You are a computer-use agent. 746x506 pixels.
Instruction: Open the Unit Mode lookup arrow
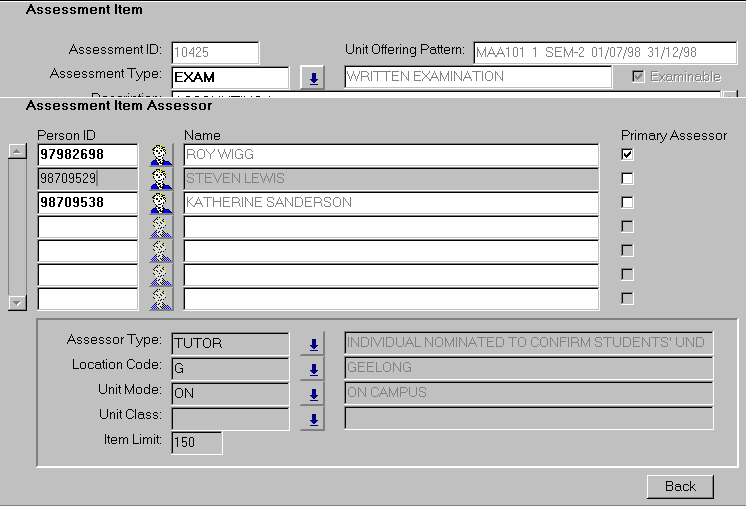click(x=313, y=394)
